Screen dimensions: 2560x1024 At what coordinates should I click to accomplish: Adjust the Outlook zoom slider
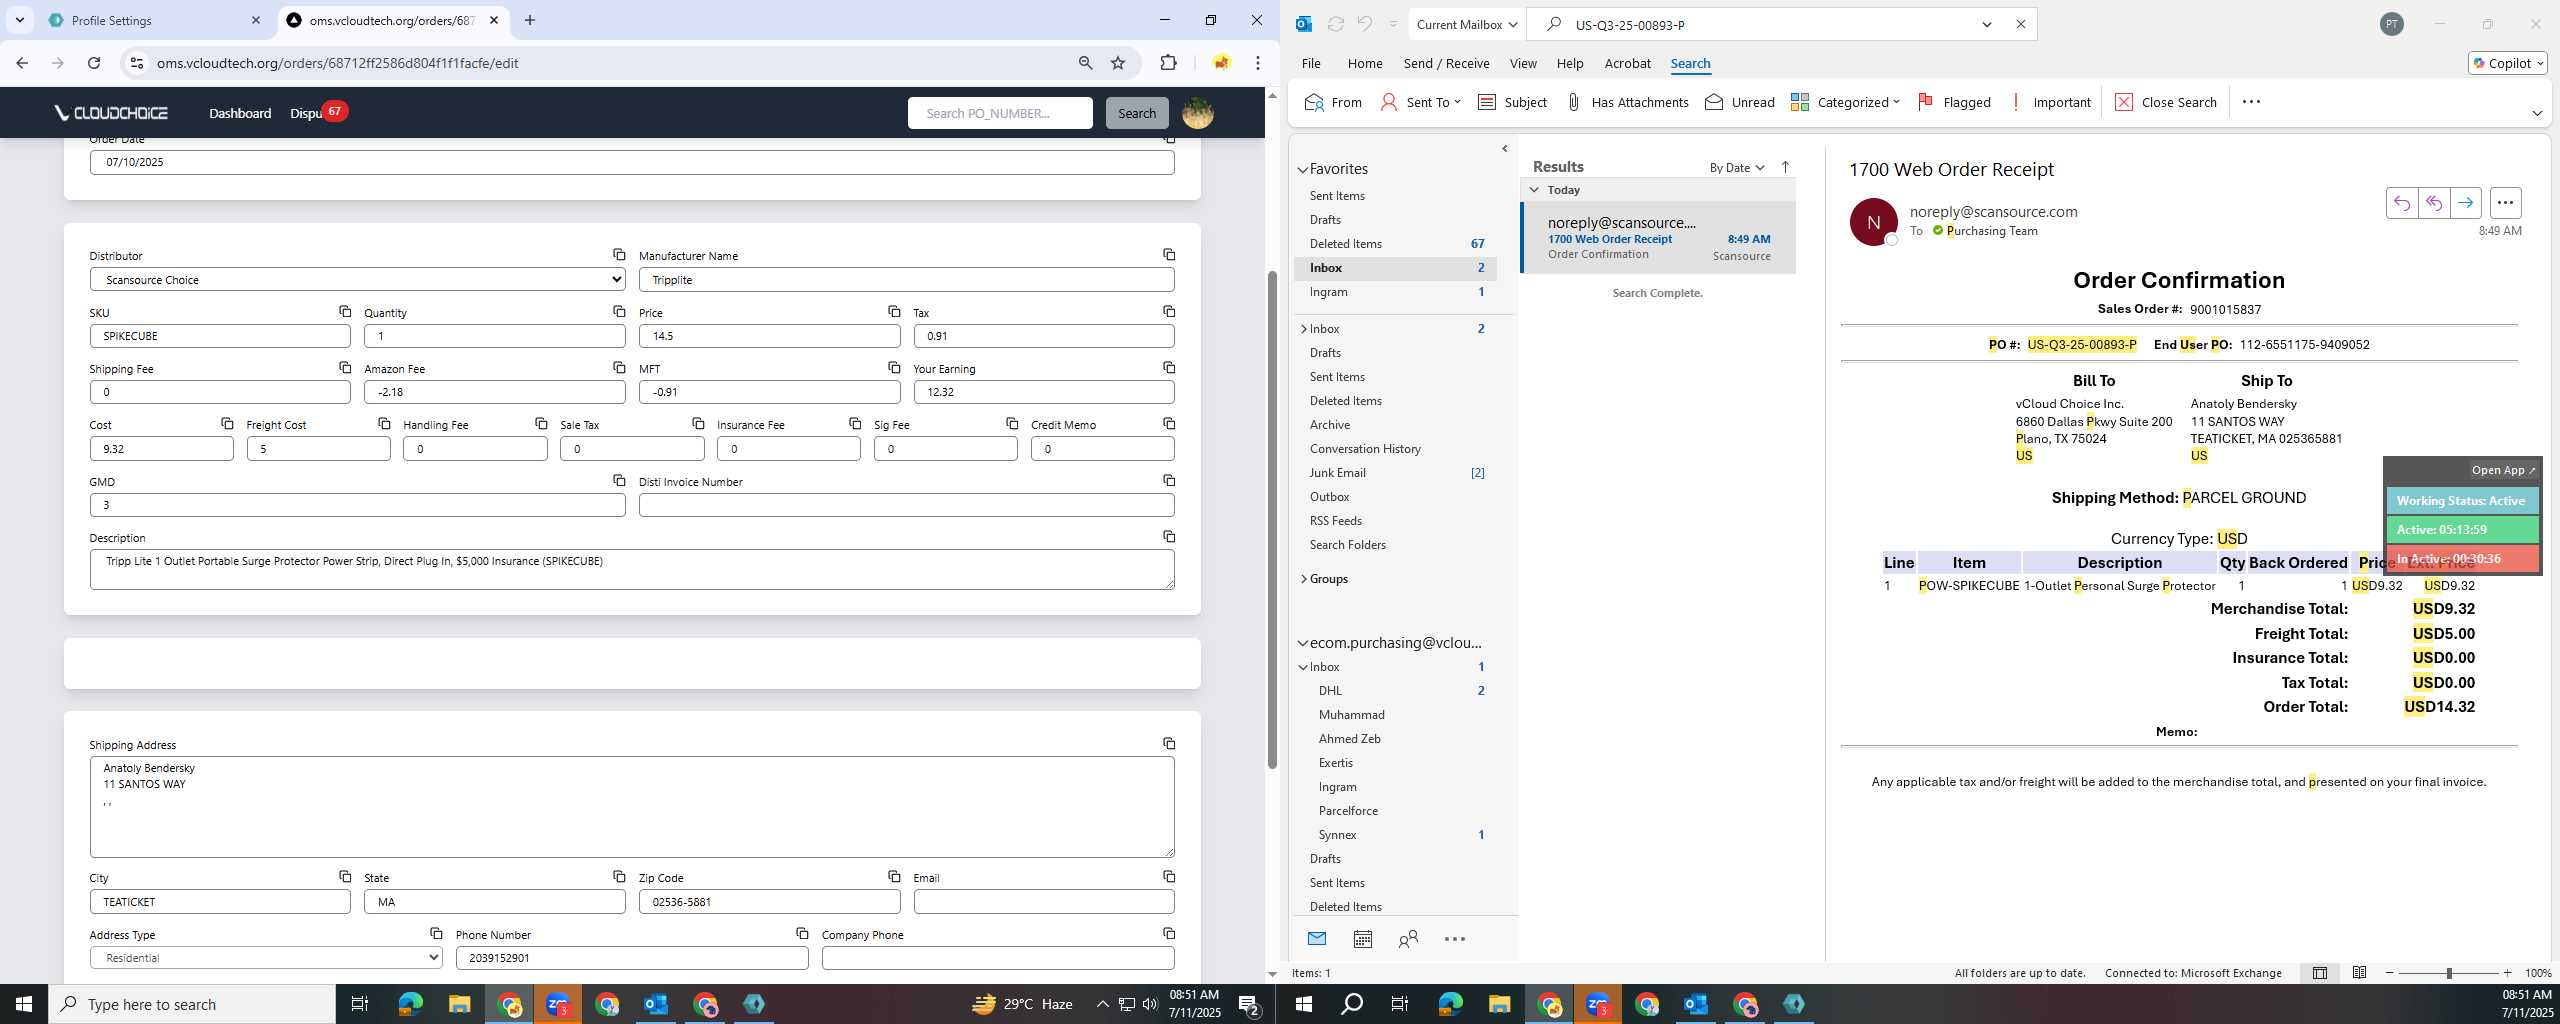click(x=2448, y=973)
